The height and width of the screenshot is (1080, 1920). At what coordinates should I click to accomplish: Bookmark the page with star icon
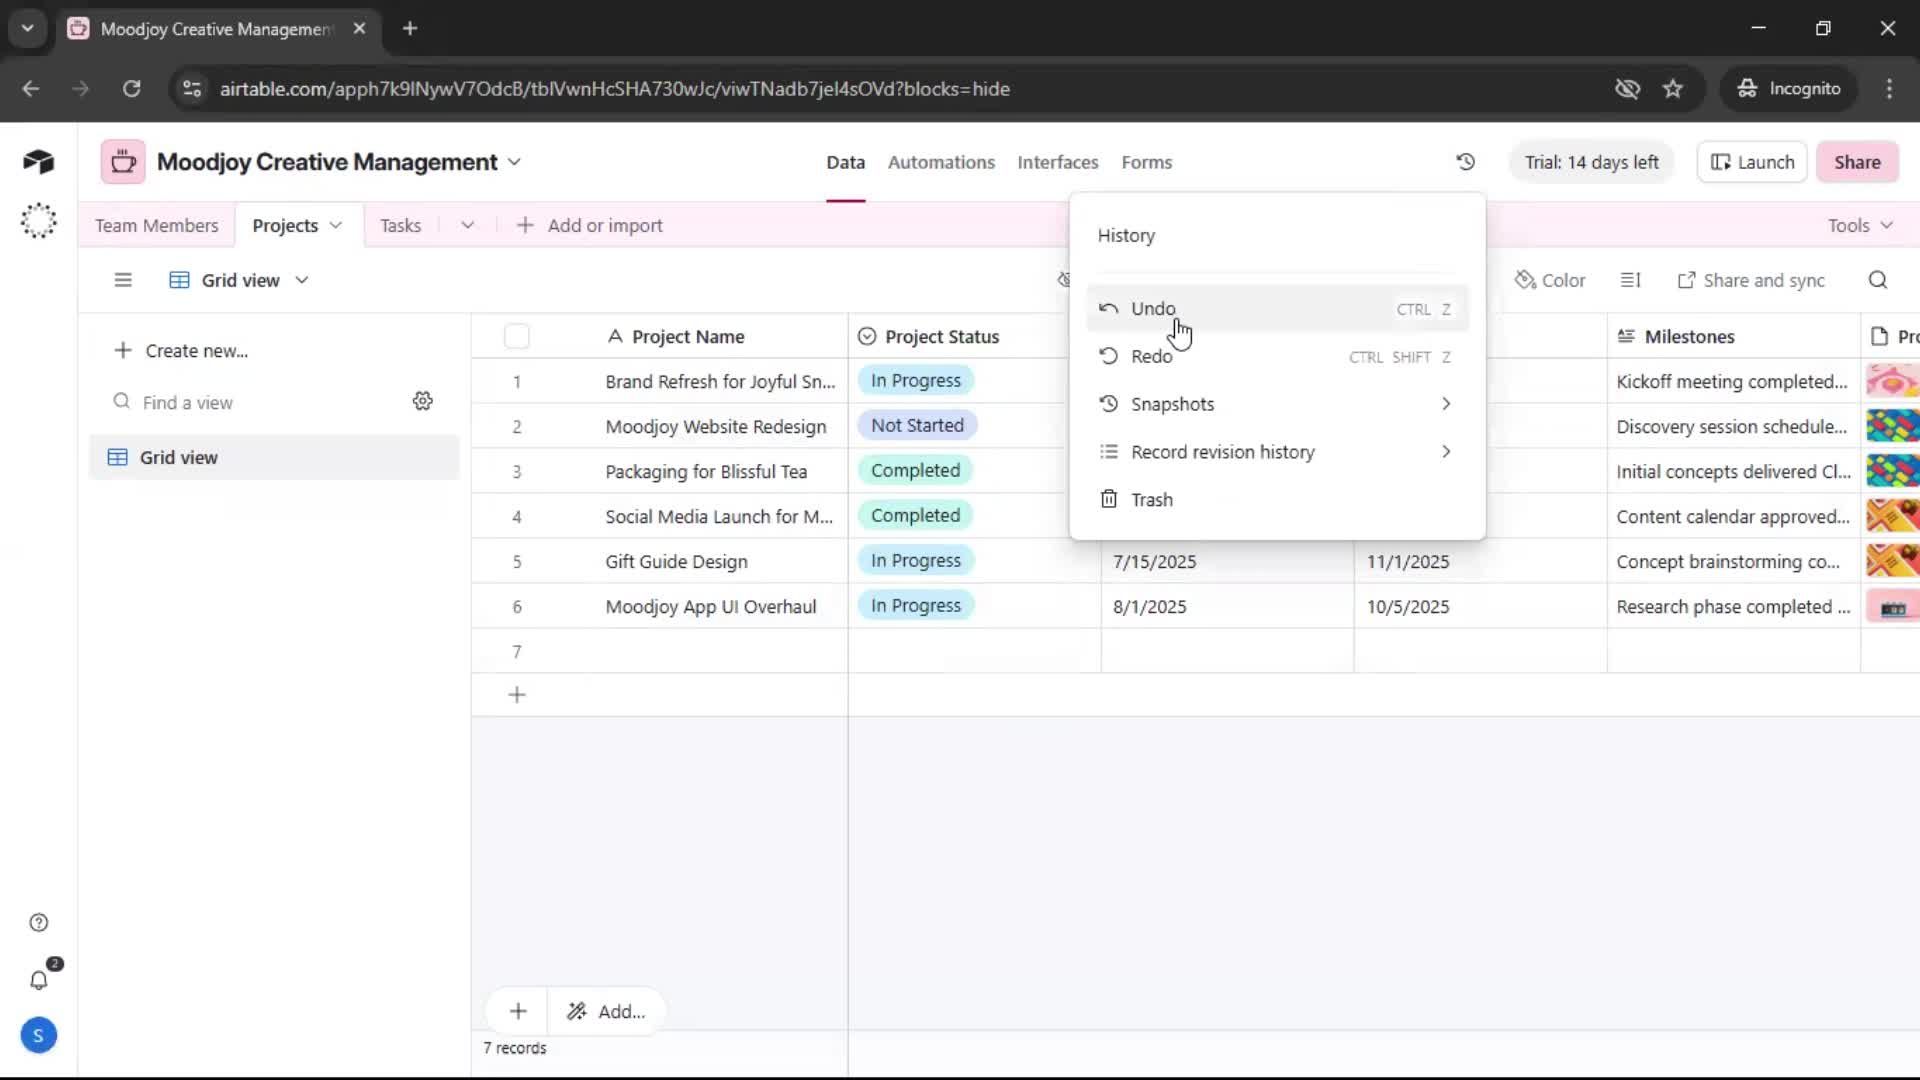[x=1673, y=88]
